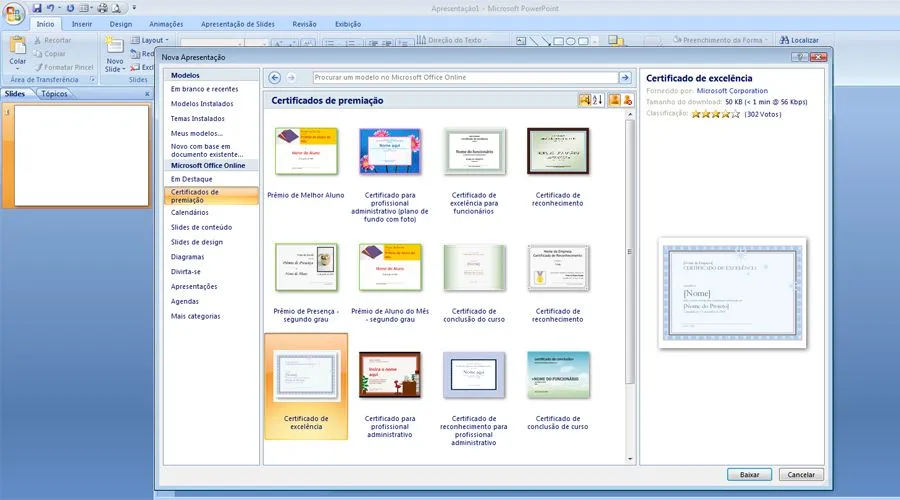Undo with the quick access arrow icon
The height and width of the screenshot is (500, 900).
[51, 8]
